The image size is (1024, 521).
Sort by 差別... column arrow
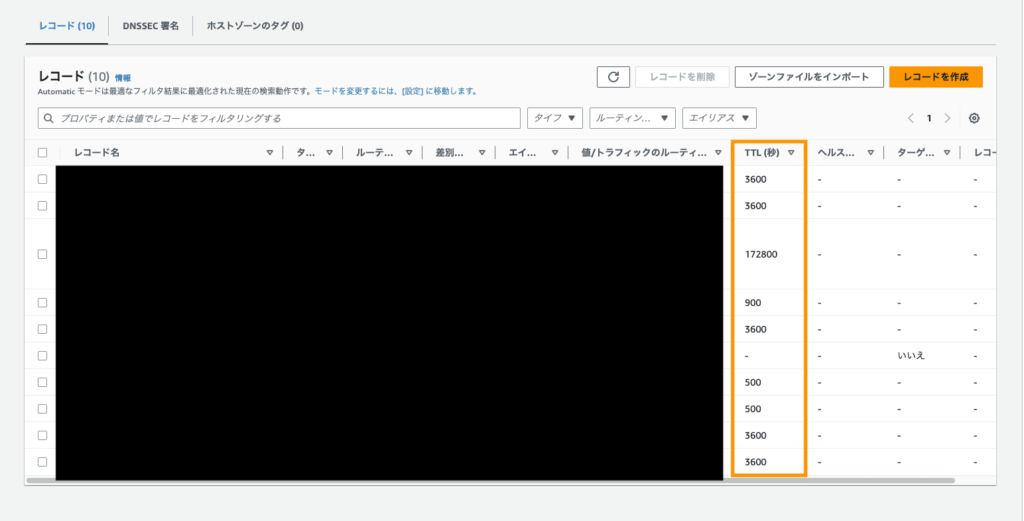[482, 153]
